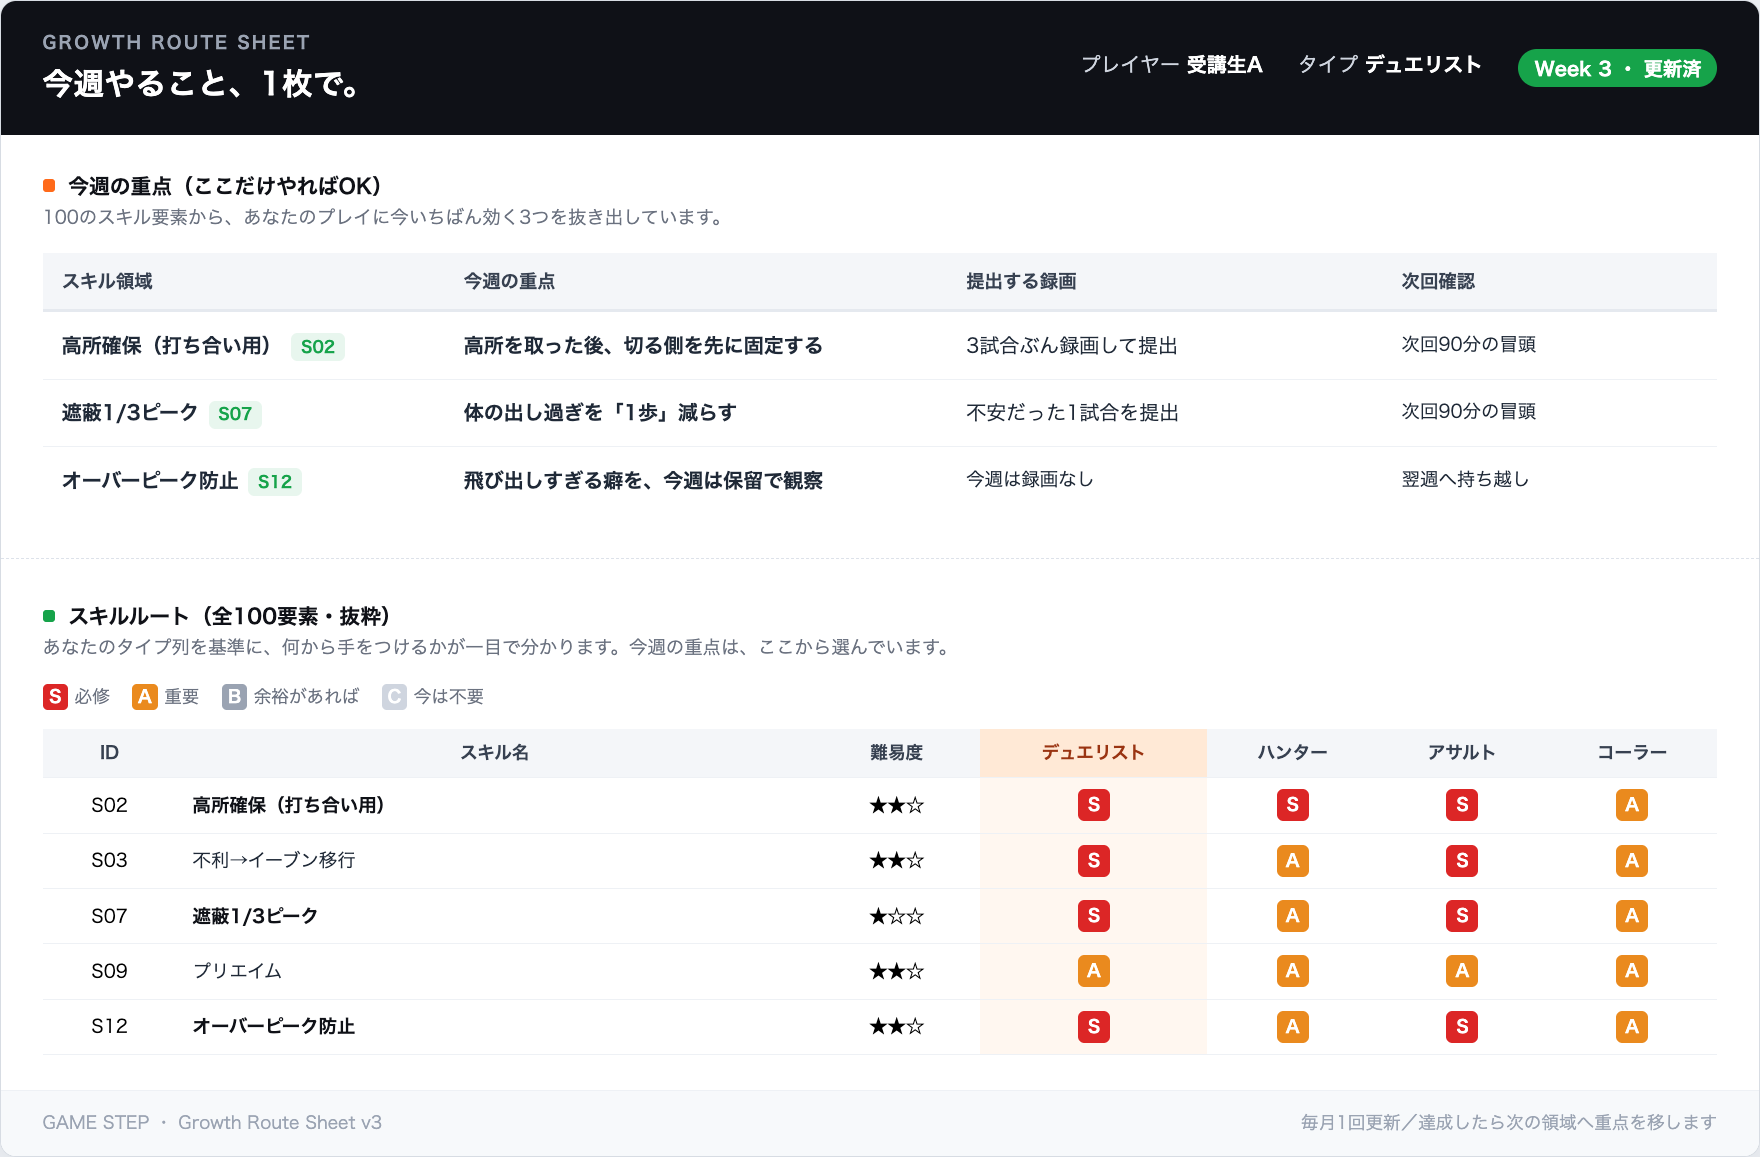Click 遮蔽1/3ピーク in the skill route table
Image resolution: width=1760 pixels, height=1157 pixels.
click(x=255, y=916)
